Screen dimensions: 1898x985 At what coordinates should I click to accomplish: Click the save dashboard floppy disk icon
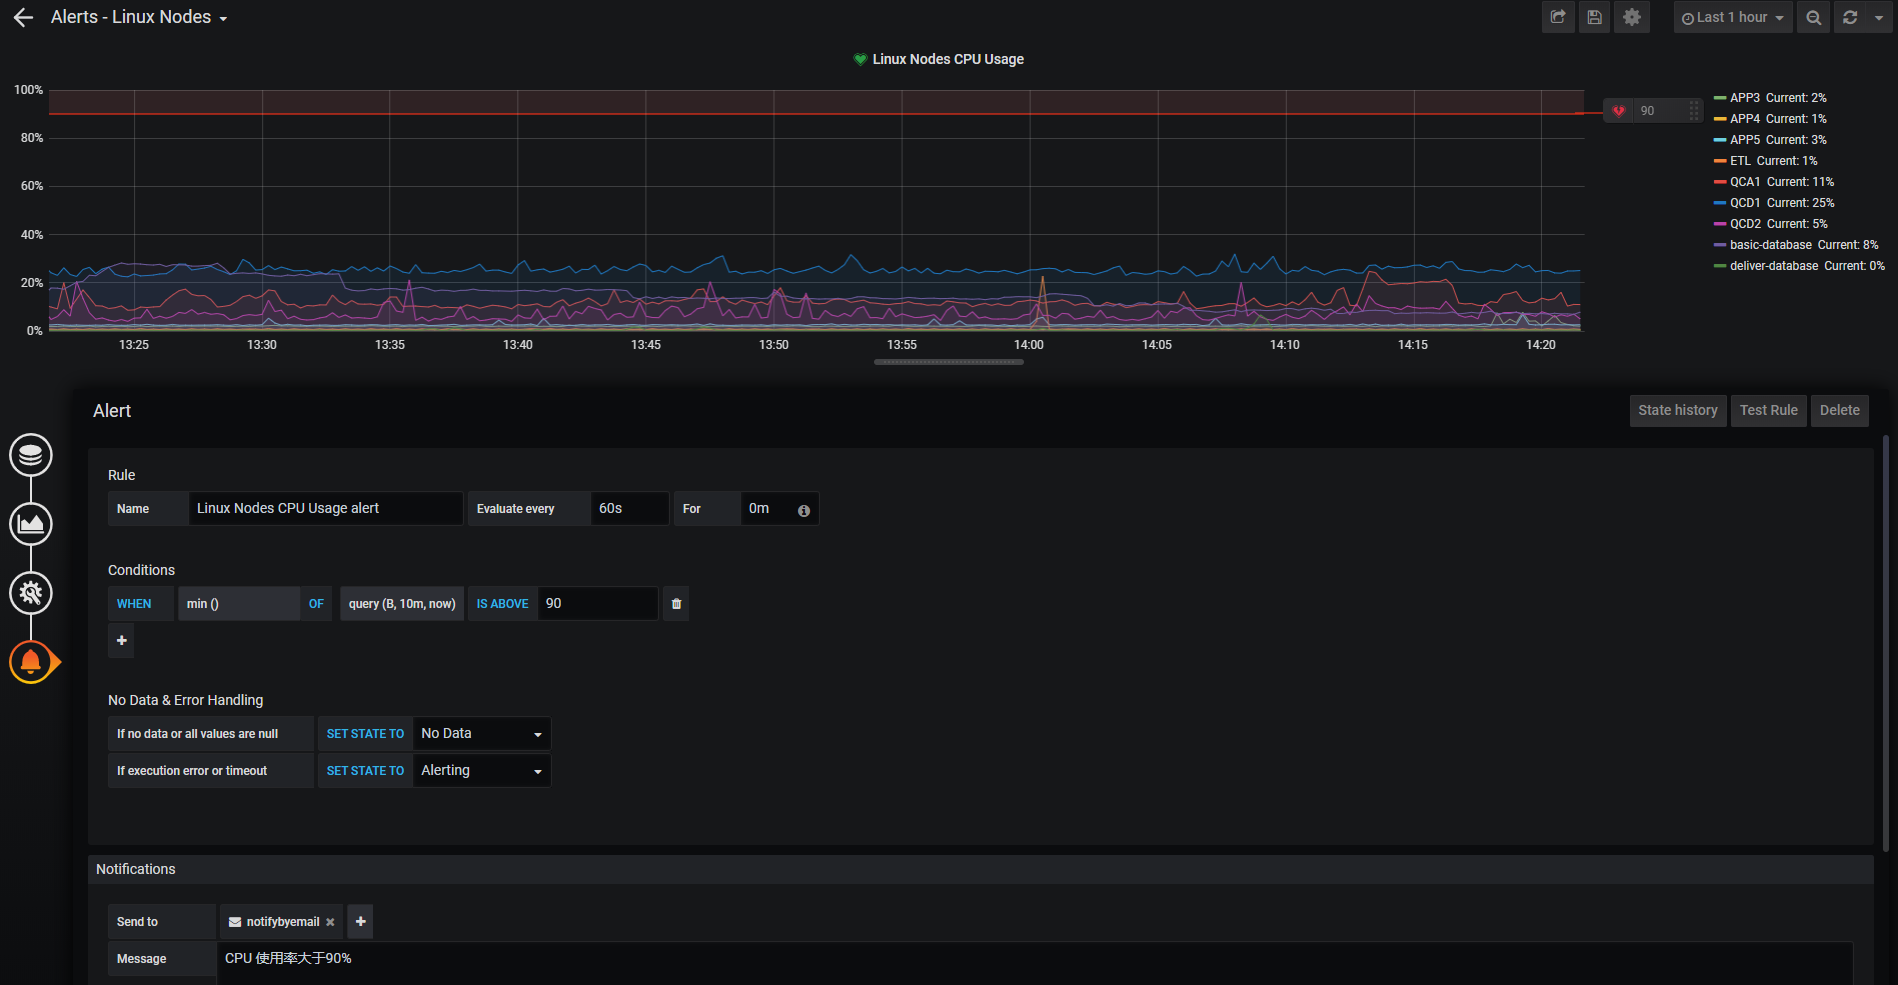point(1595,17)
